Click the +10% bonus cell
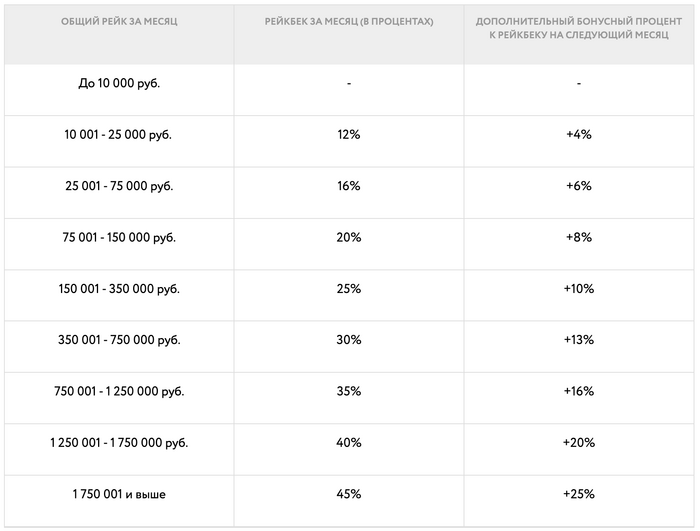The width and height of the screenshot is (700, 531). click(579, 289)
